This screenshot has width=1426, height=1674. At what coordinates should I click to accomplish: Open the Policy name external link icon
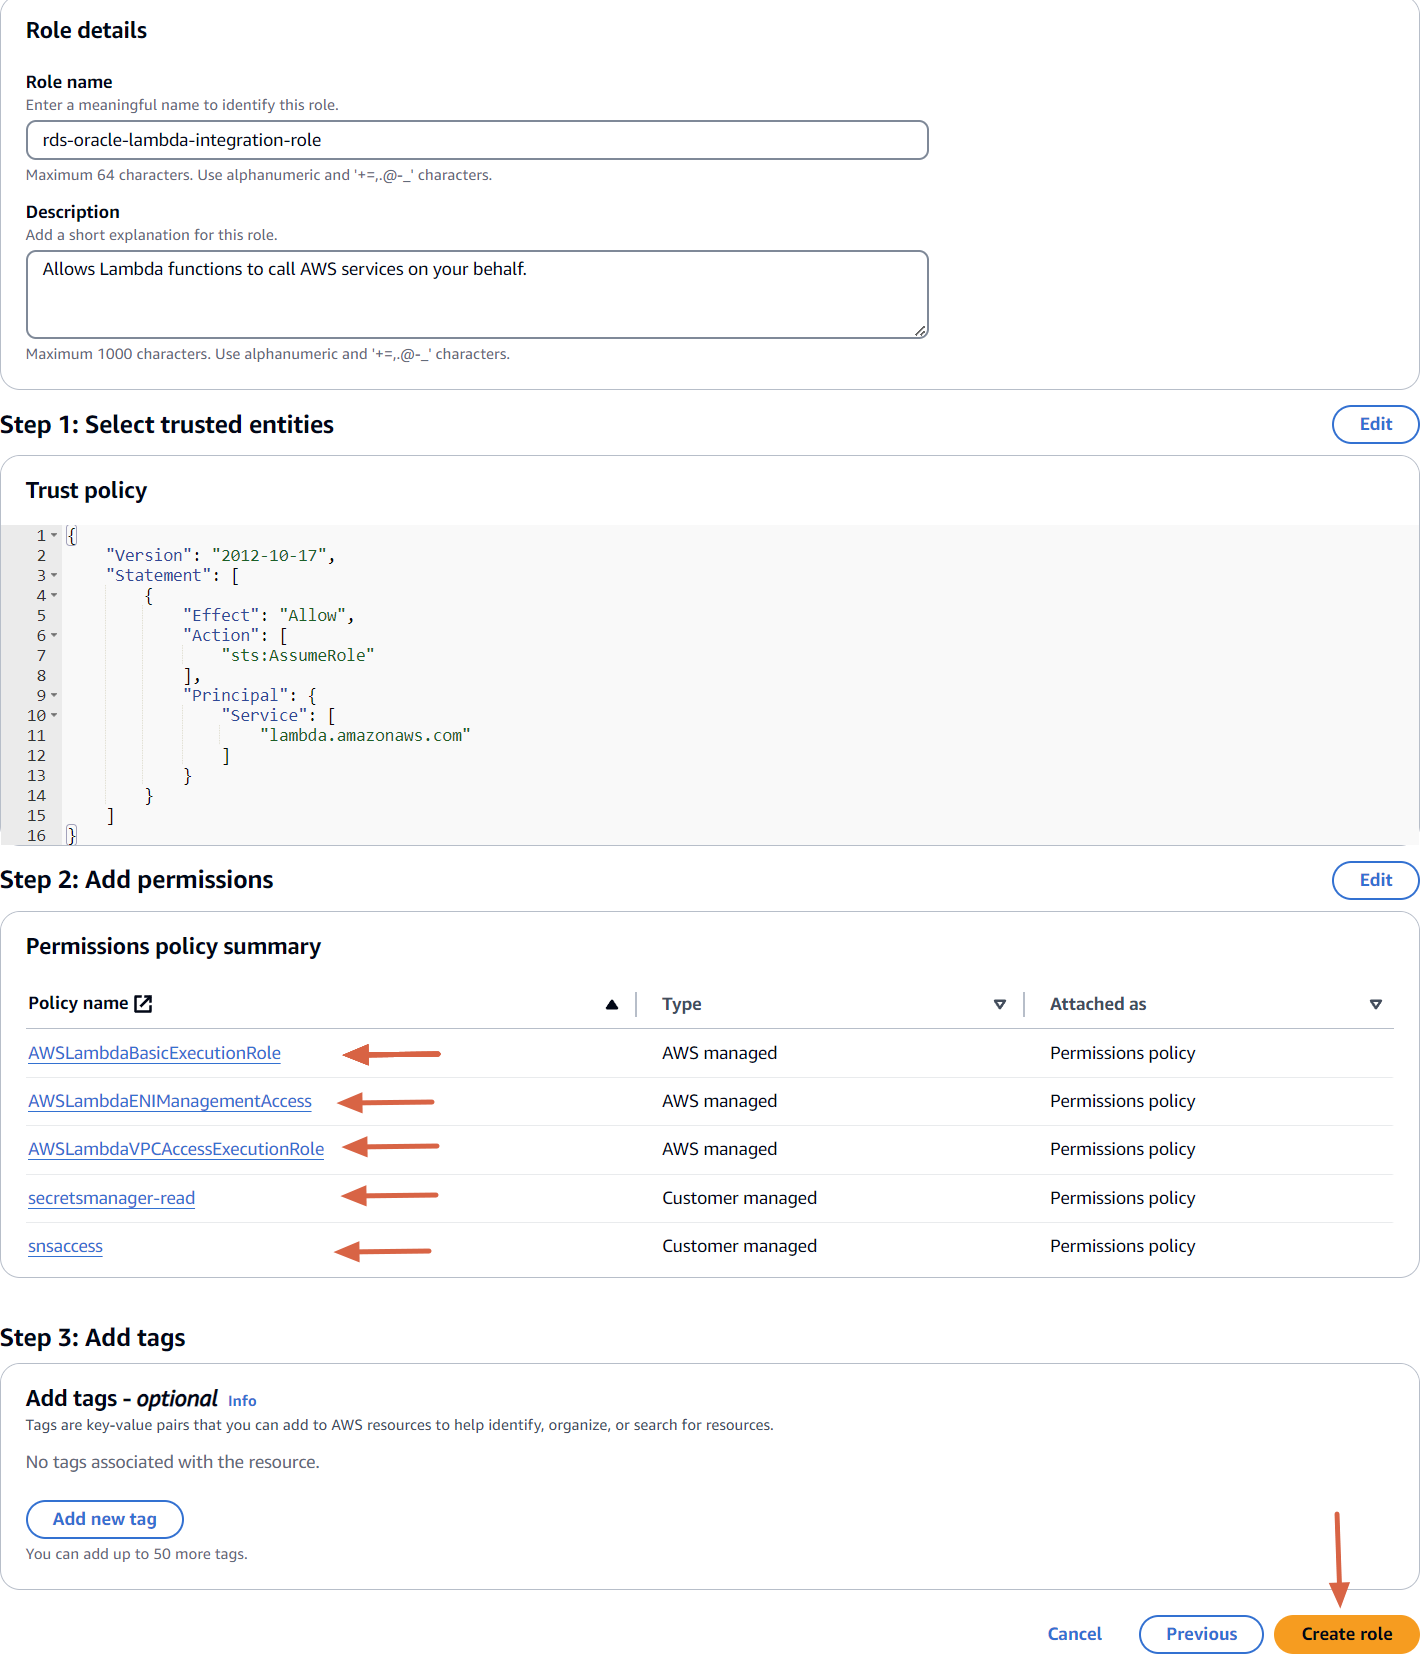pos(143,1004)
